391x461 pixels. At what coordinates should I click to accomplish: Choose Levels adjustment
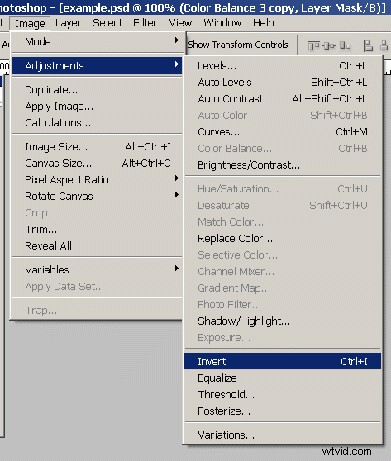(282, 66)
